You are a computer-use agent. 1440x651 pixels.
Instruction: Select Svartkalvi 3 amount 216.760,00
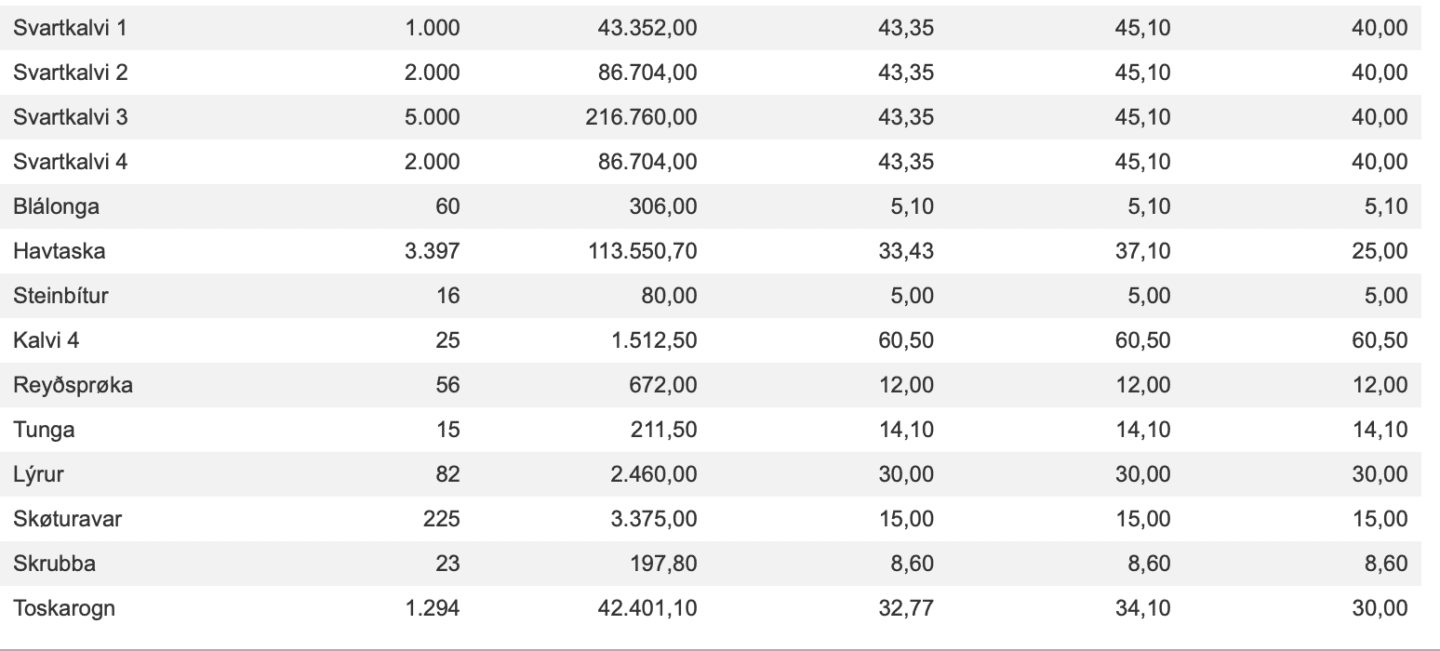point(641,117)
